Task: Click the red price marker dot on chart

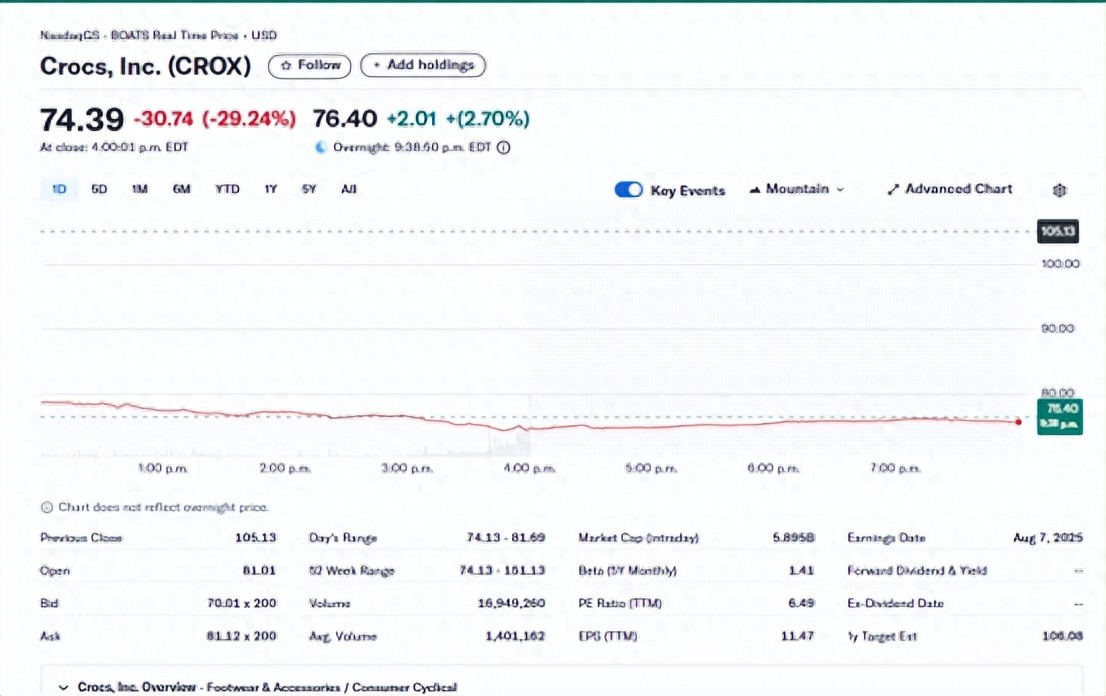Action: click(x=1018, y=422)
